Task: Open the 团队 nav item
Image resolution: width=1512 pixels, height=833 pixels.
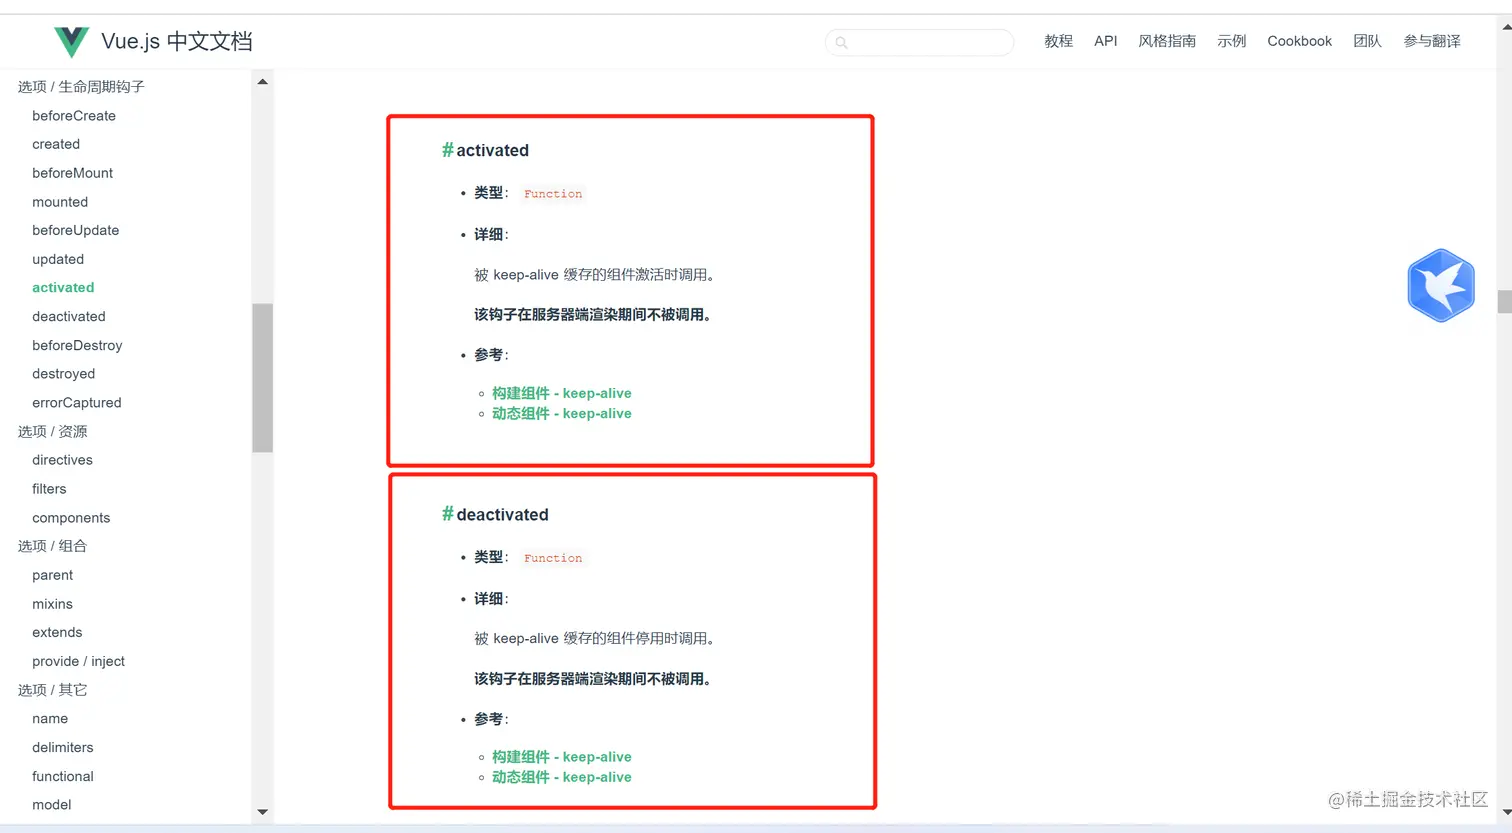Action: coord(1367,41)
